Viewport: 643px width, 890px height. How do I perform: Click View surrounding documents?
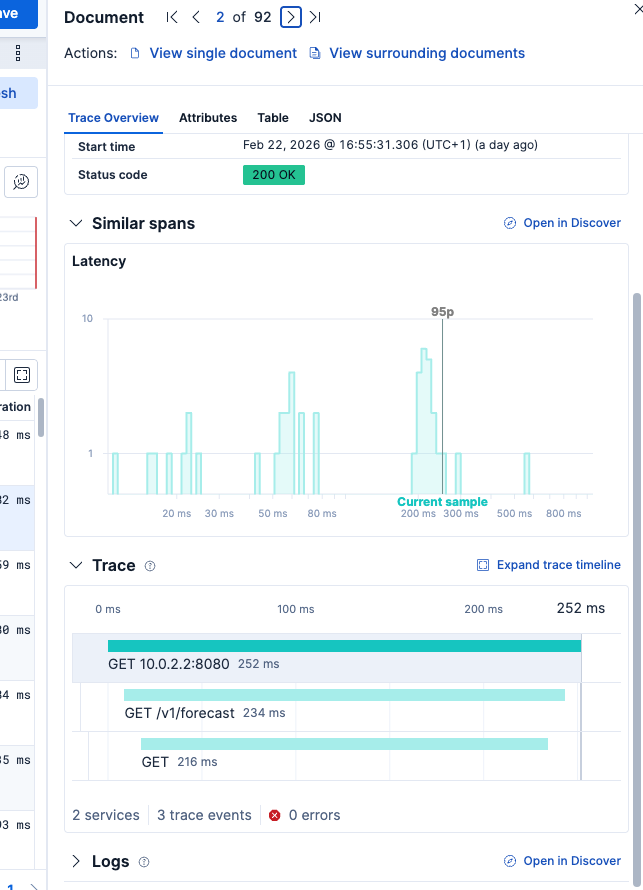pyautogui.click(x=426, y=53)
